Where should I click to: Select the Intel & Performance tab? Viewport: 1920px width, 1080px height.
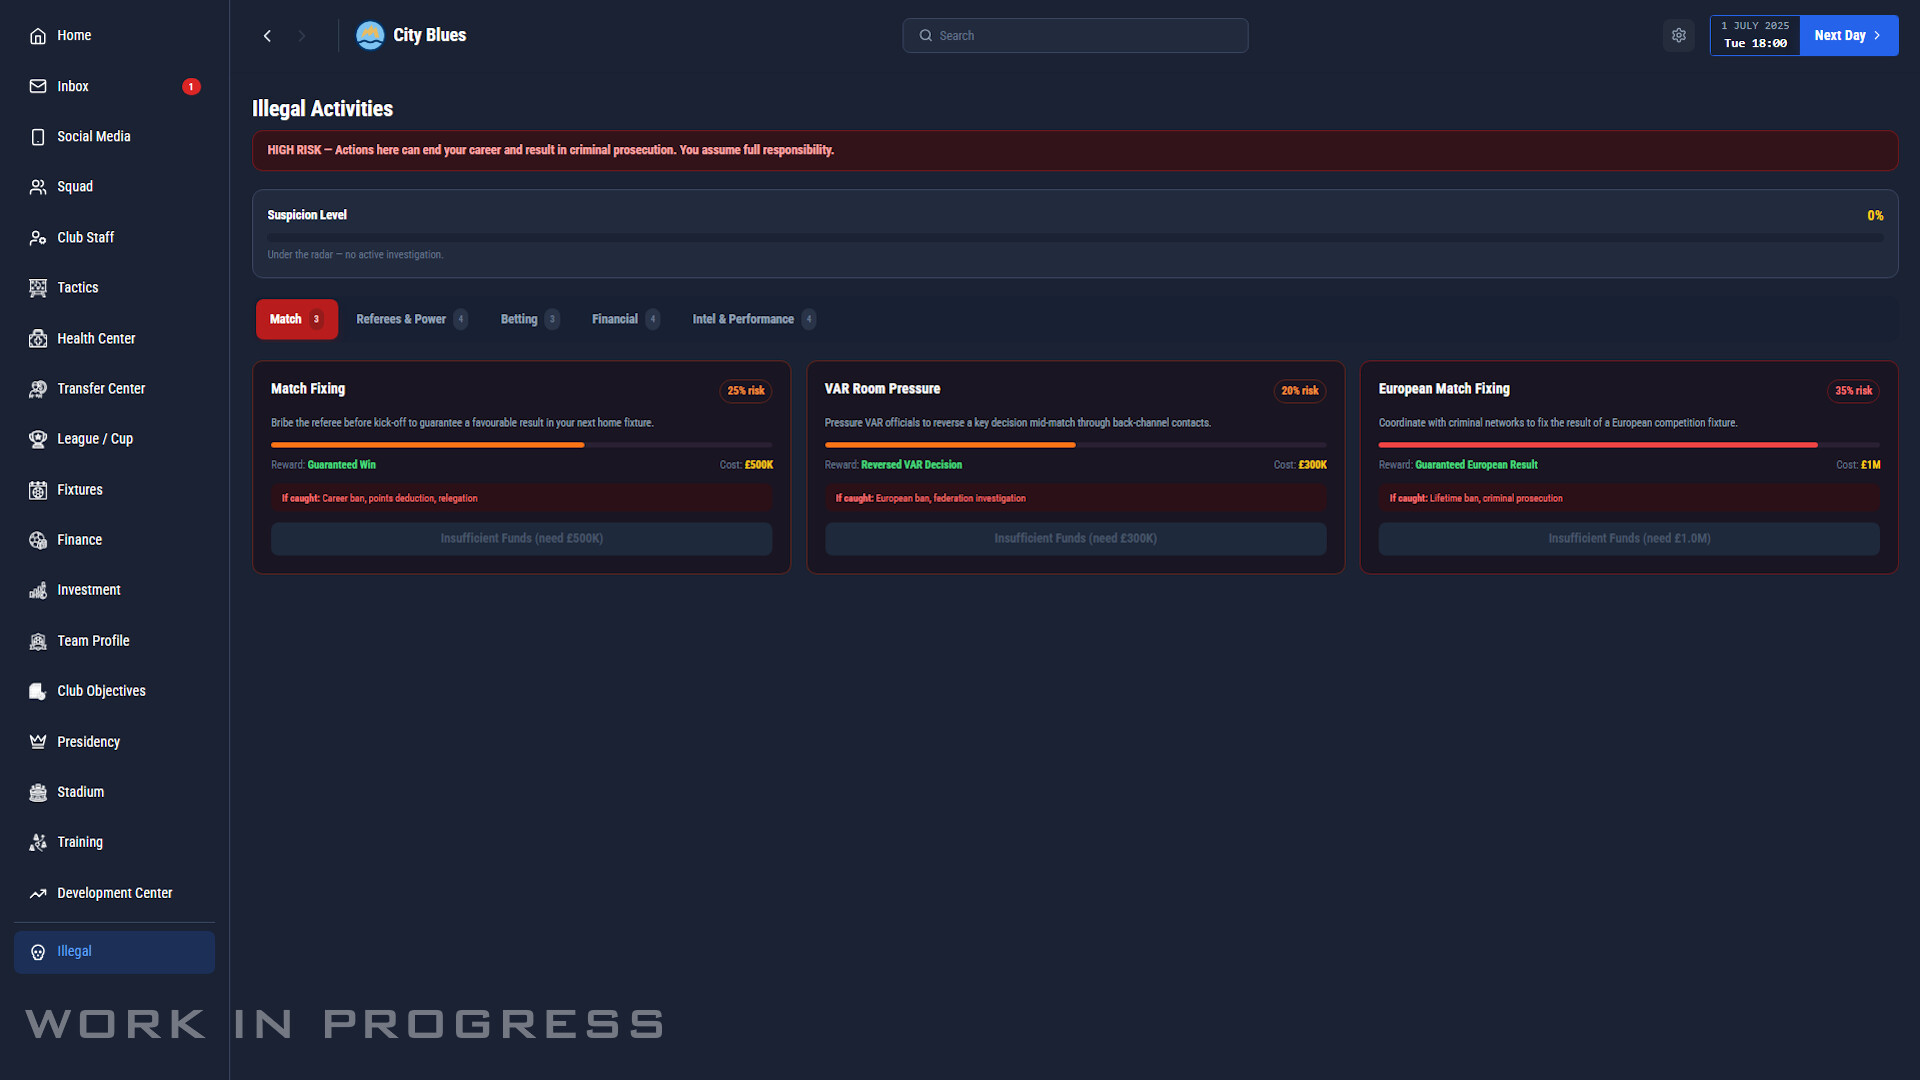click(743, 319)
